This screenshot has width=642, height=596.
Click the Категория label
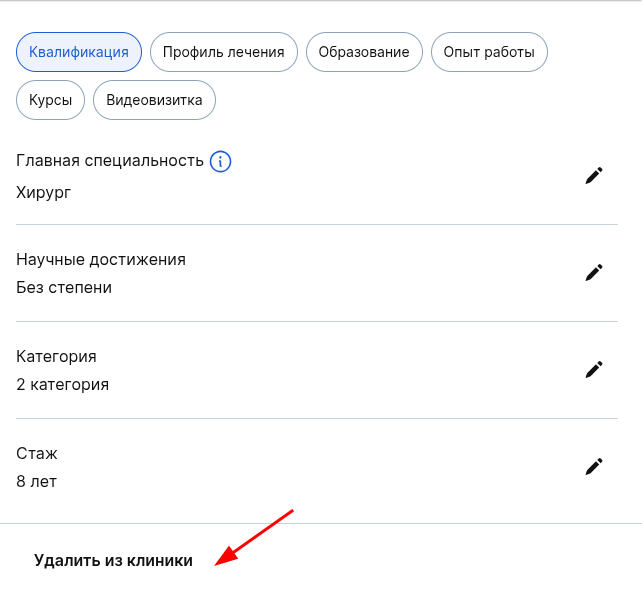(x=57, y=357)
